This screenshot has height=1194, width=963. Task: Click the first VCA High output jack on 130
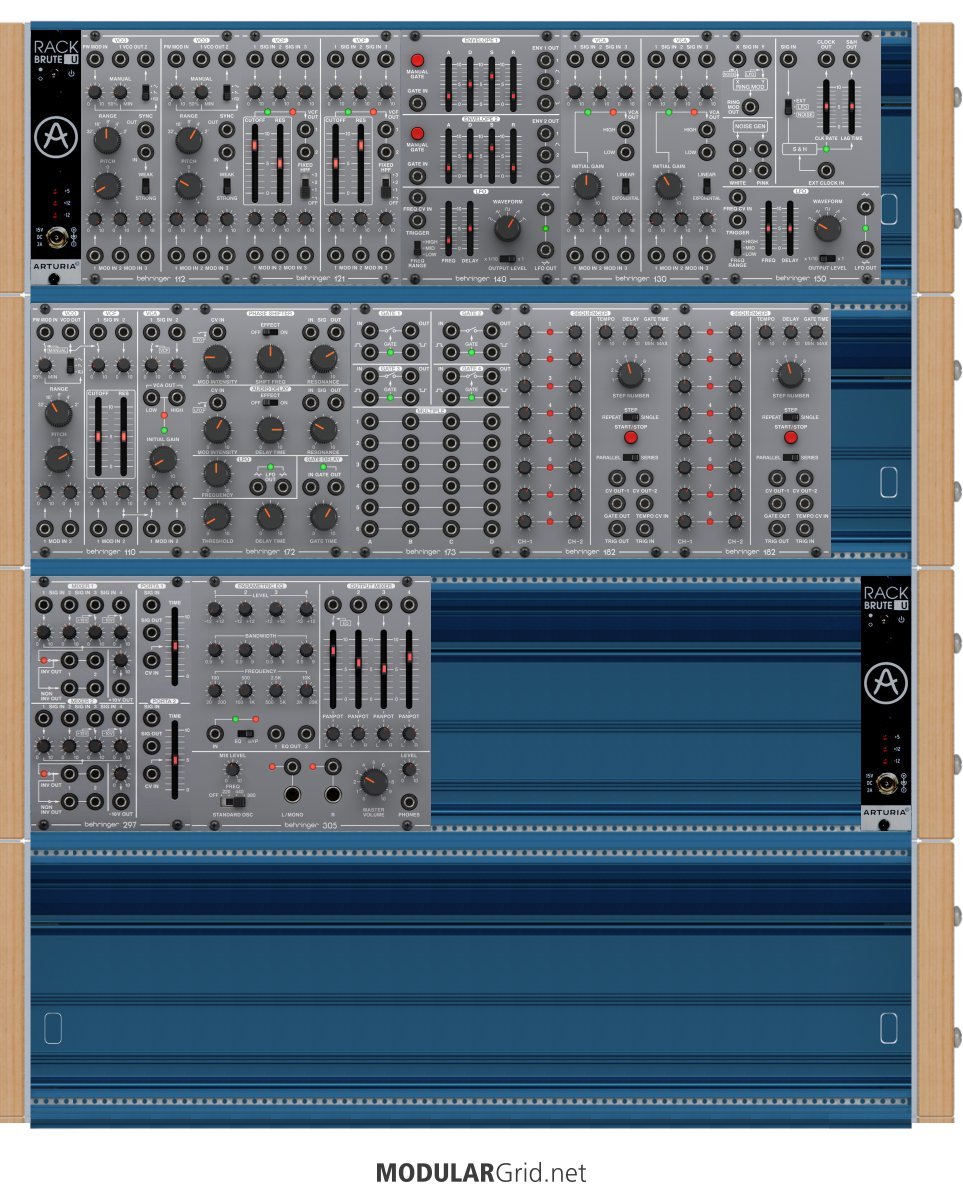626,129
